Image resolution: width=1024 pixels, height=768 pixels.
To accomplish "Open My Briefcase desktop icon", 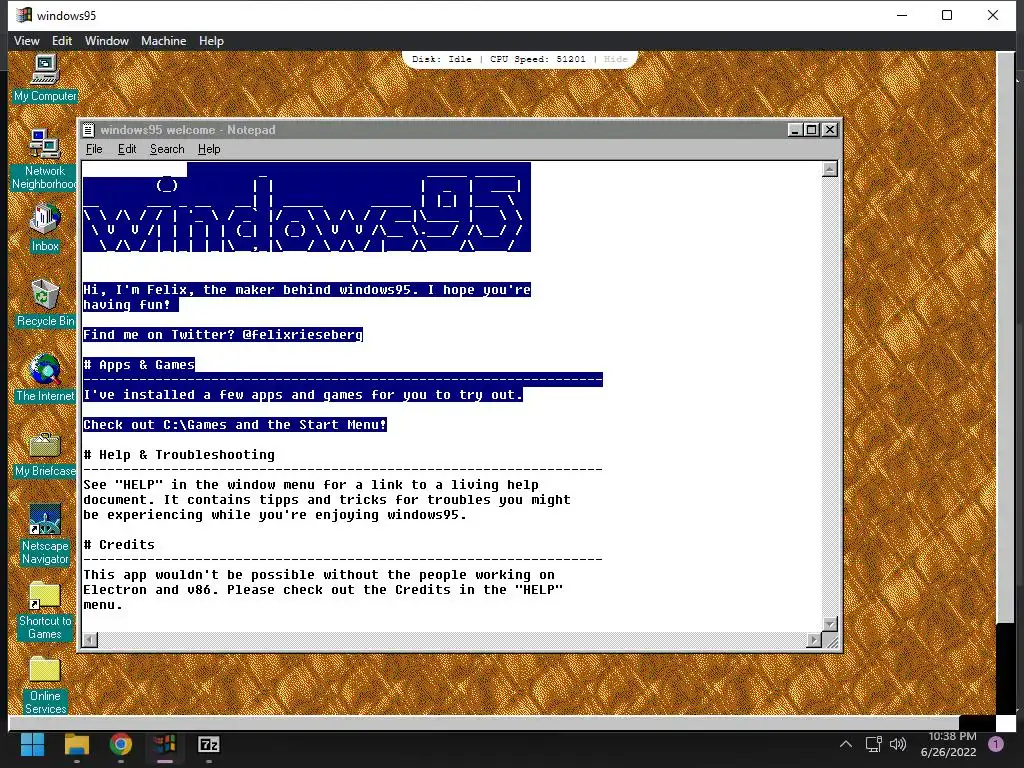I will tap(44, 454).
